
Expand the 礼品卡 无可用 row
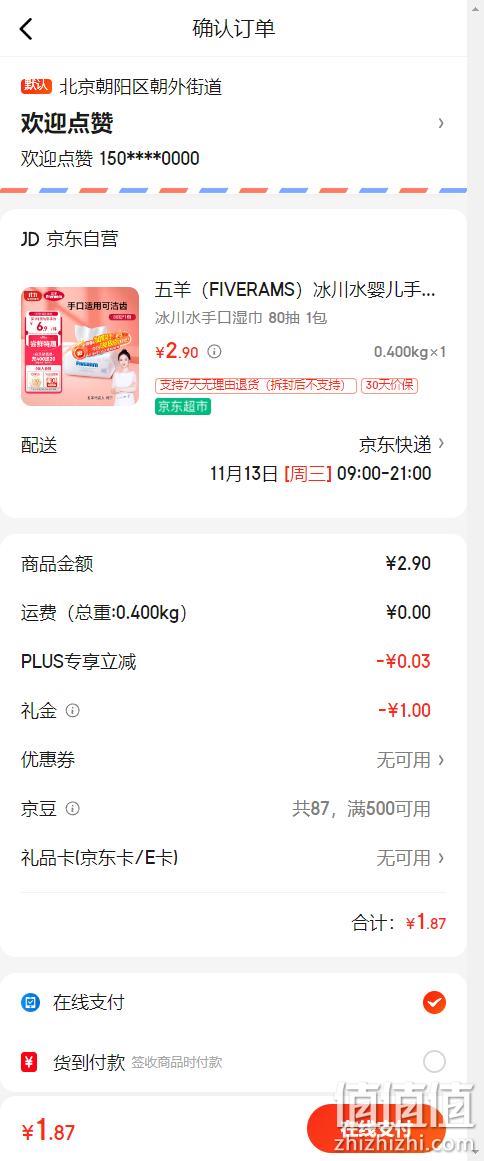coord(411,858)
